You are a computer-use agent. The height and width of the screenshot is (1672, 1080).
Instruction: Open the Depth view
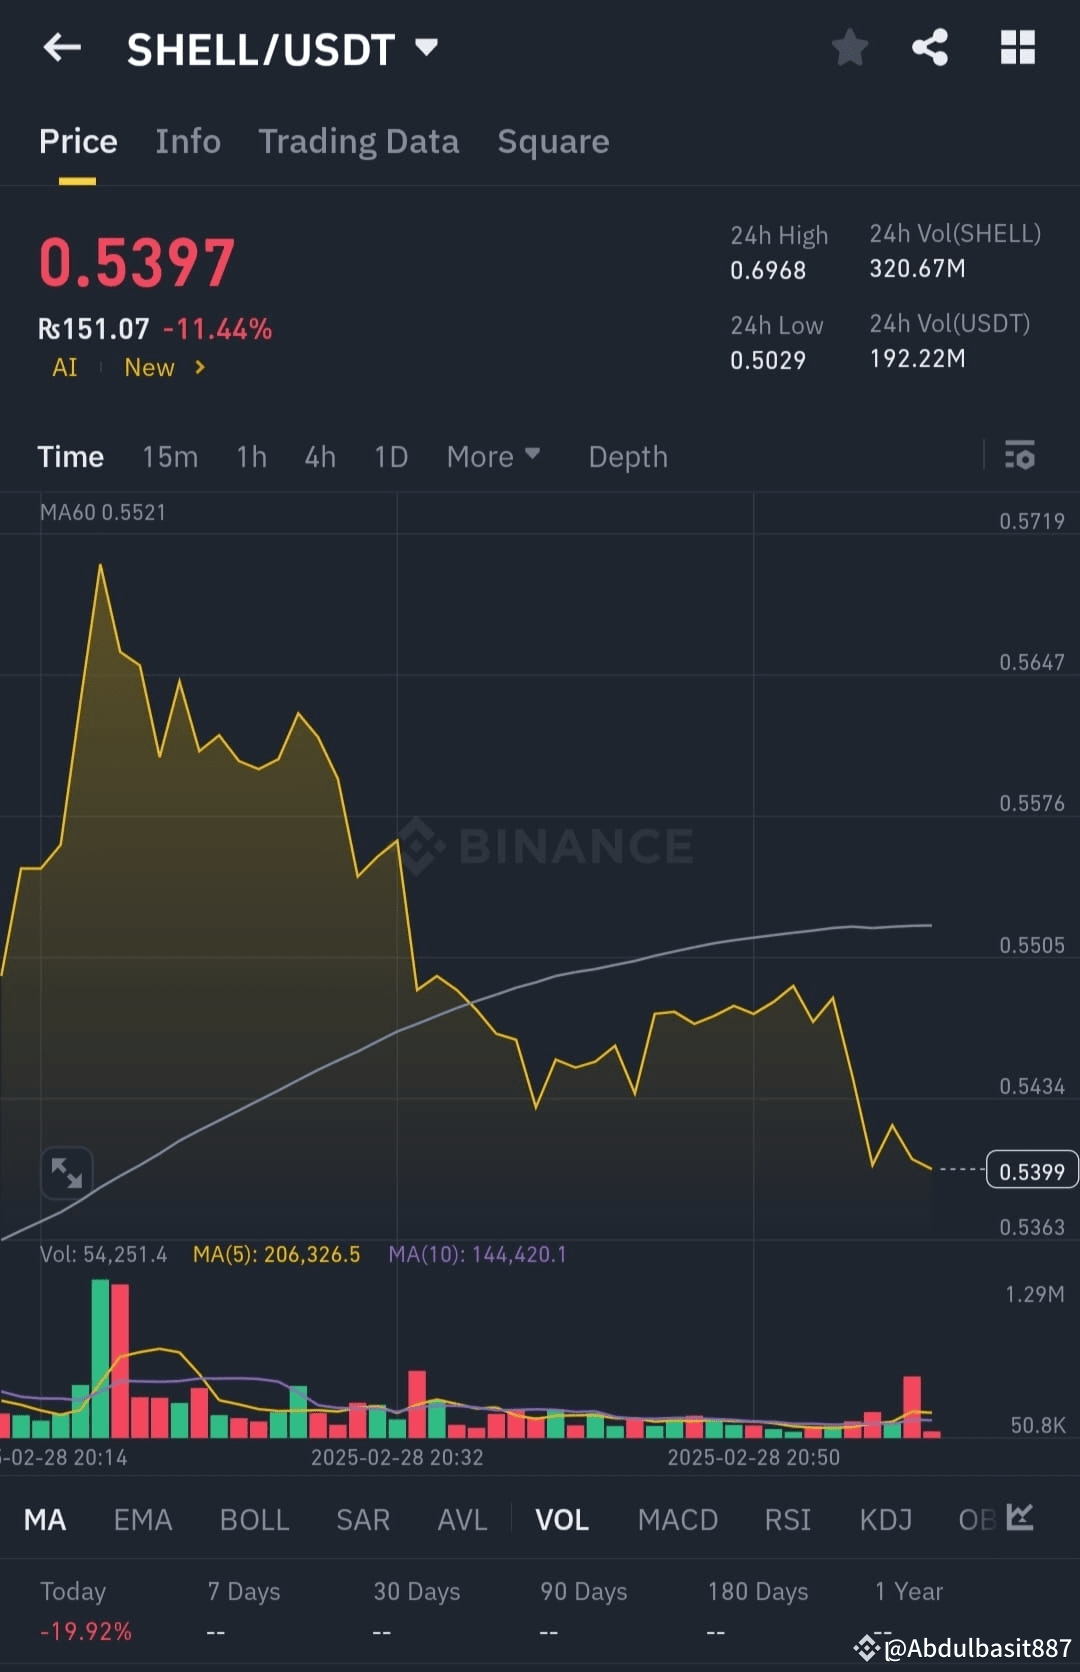pyautogui.click(x=627, y=456)
